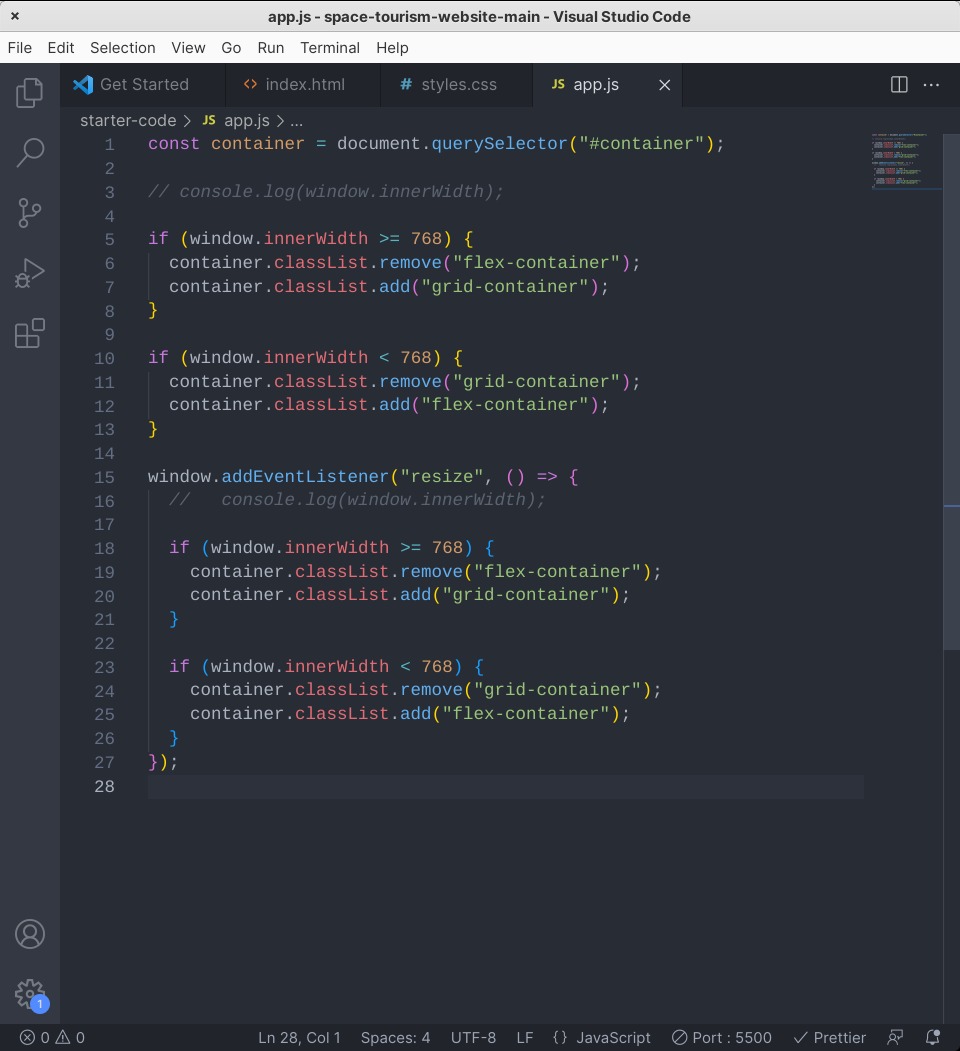Open the notifications bell in status bar
Image resolution: width=960 pixels, height=1051 pixels.
coord(932,1037)
